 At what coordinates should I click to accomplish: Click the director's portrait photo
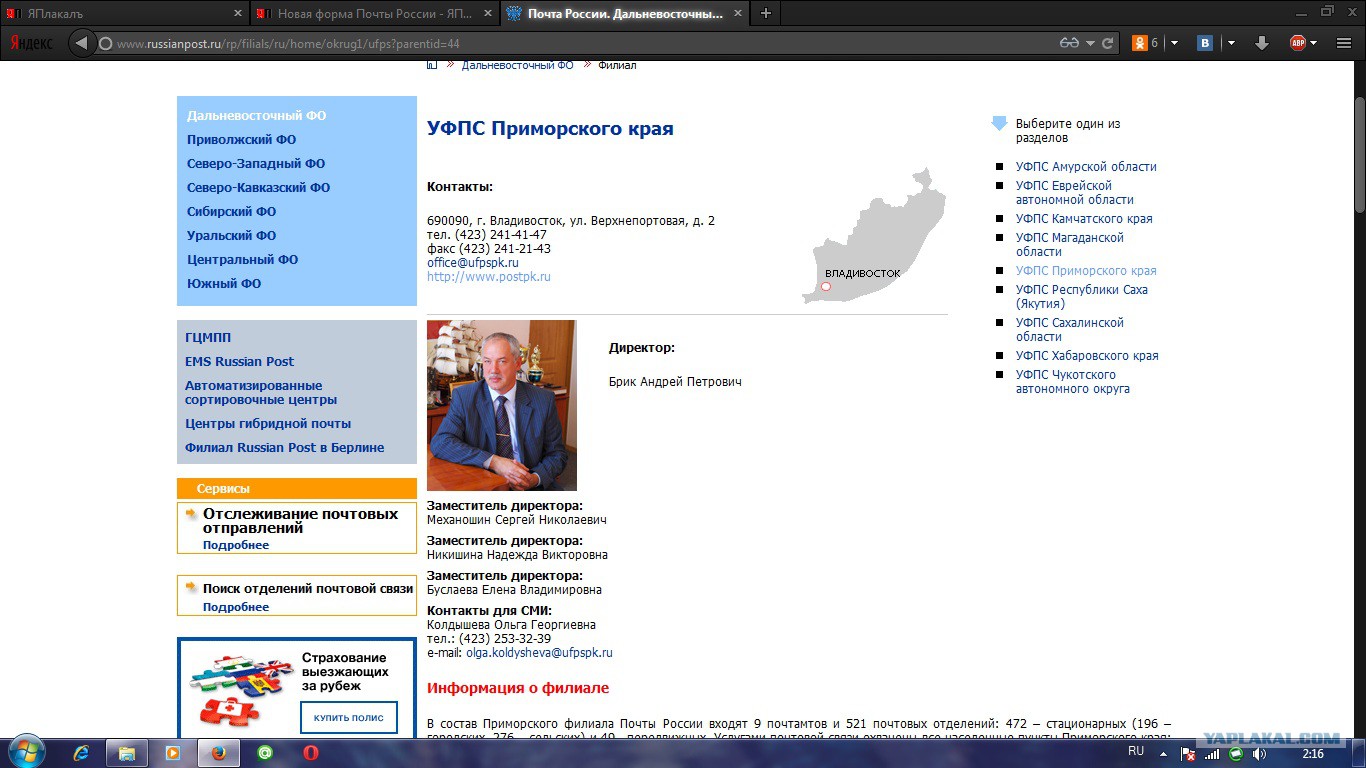point(502,405)
